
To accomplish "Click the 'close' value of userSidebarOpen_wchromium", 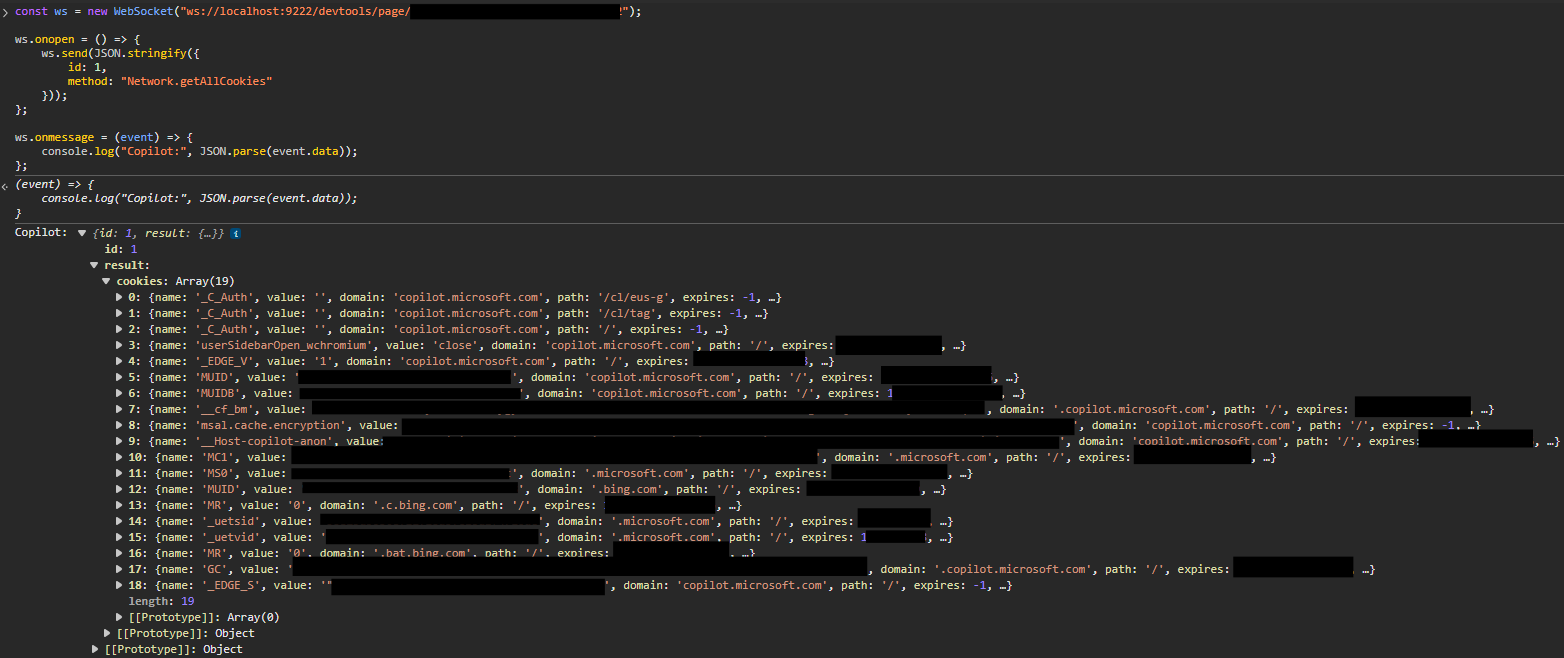I will (x=453, y=345).
